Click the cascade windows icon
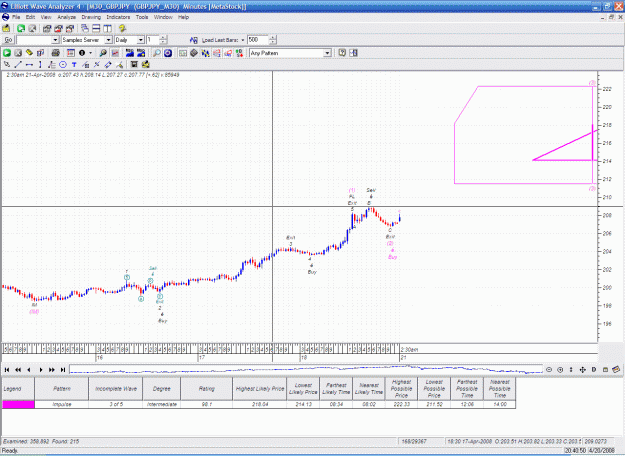625x456 pixels. pos(85,28)
